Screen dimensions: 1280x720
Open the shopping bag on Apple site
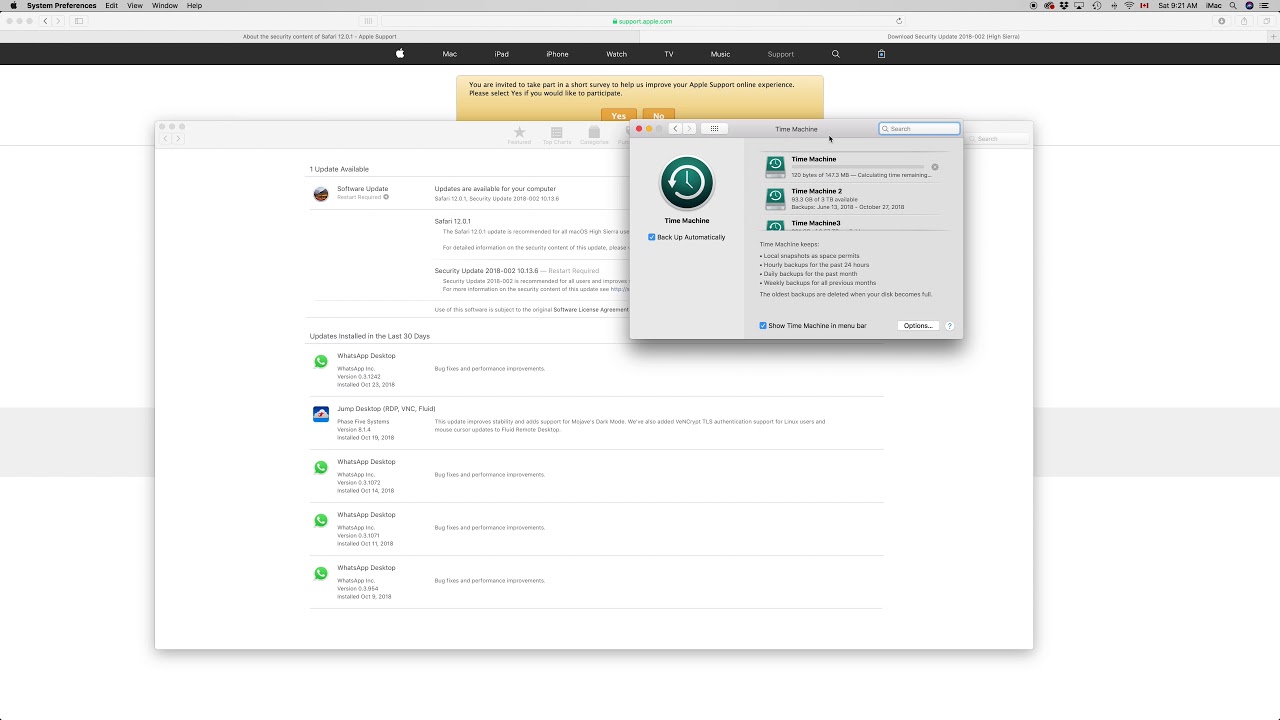[881, 54]
